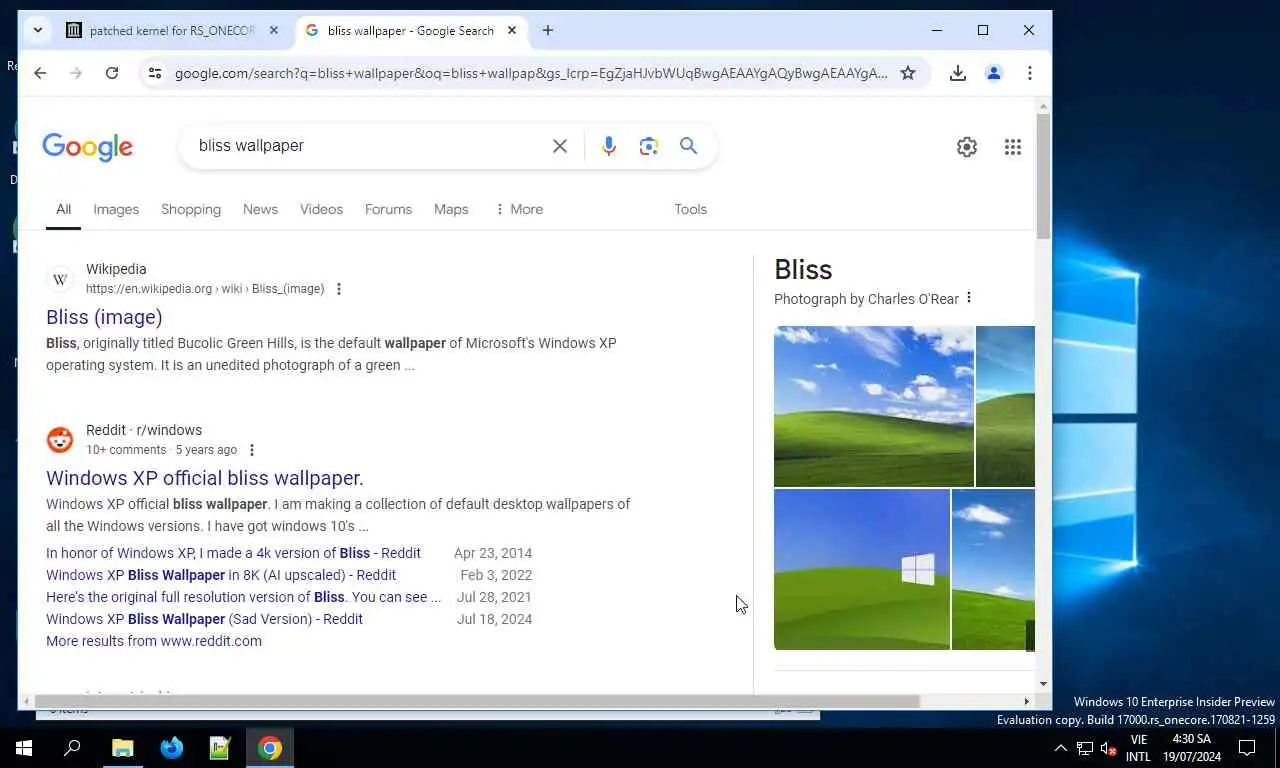This screenshot has height=768, width=1280.
Task: Select the All results tab
Action: pyautogui.click(x=63, y=209)
